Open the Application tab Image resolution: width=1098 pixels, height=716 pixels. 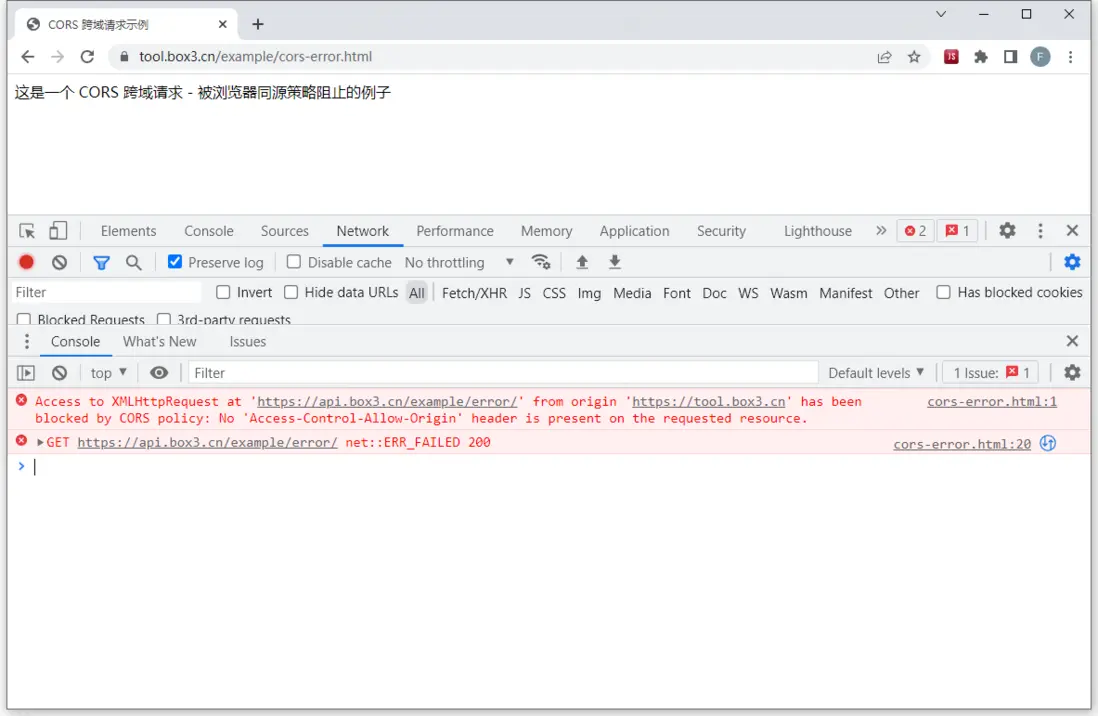click(x=634, y=230)
